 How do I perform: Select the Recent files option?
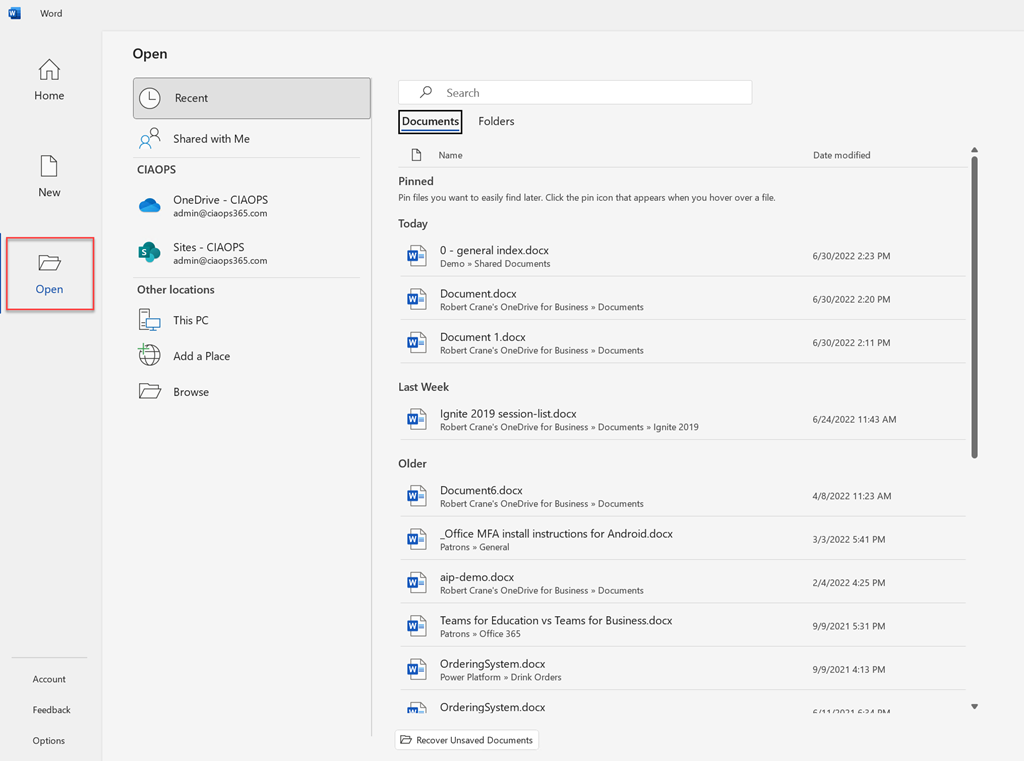(251, 98)
